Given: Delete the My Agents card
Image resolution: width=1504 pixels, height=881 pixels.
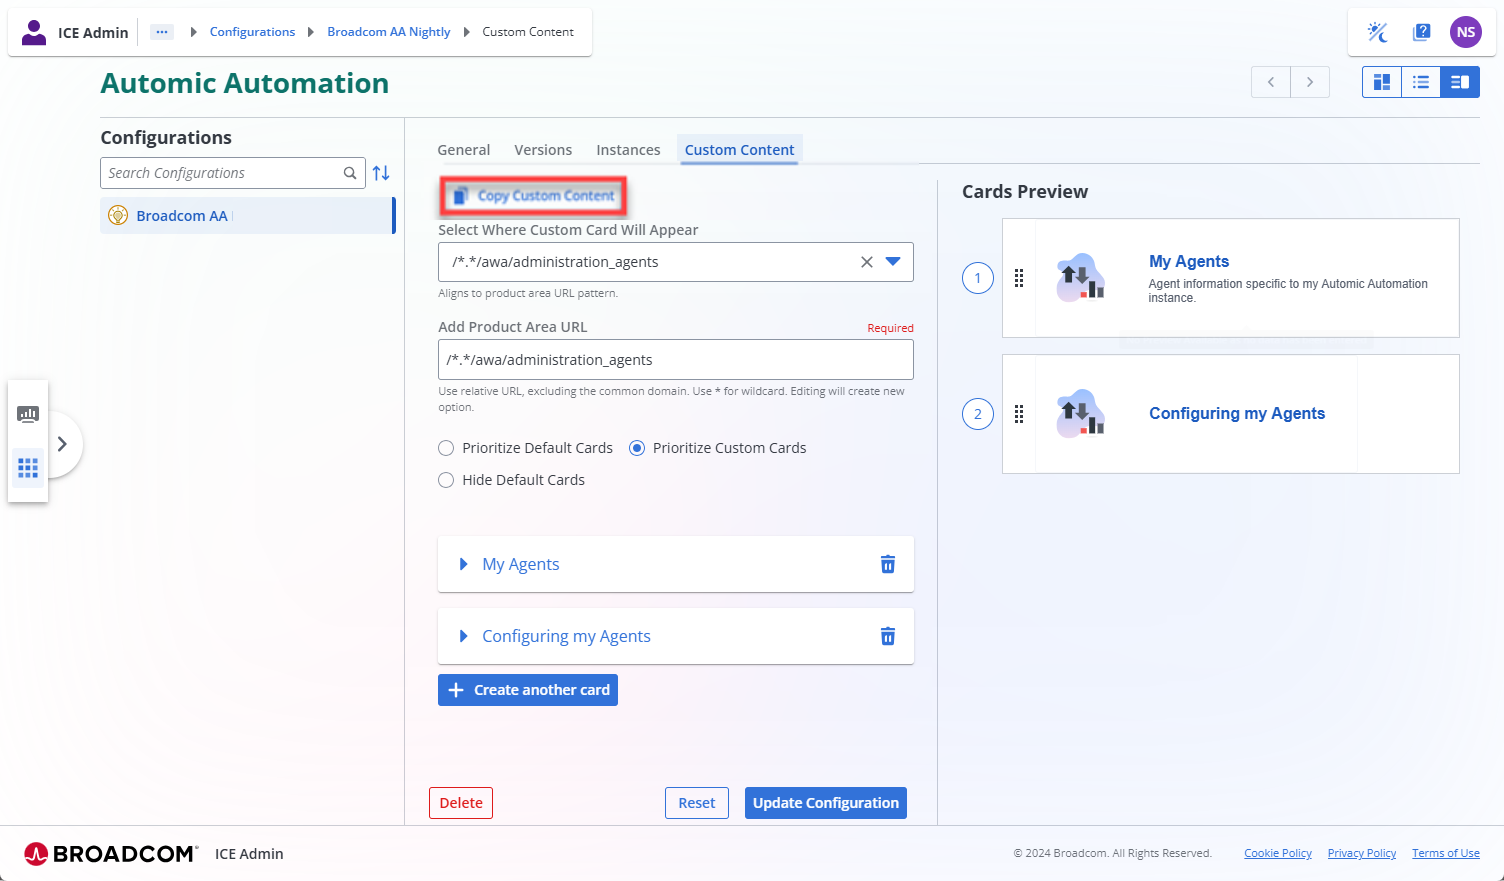Looking at the screenshot, I should 888,564.
